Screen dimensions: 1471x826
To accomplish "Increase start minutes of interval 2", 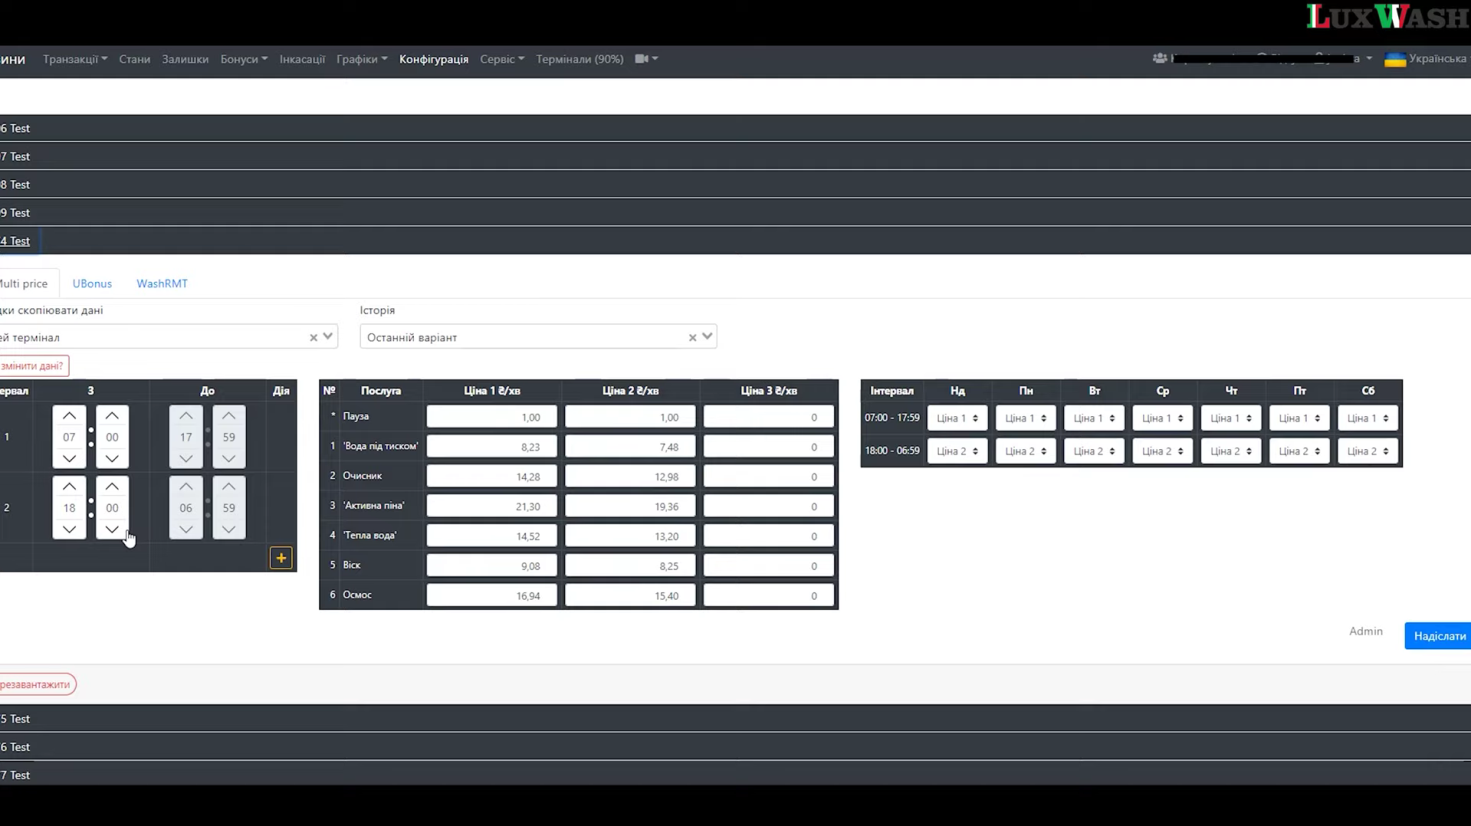I will [x=112, y=487].
